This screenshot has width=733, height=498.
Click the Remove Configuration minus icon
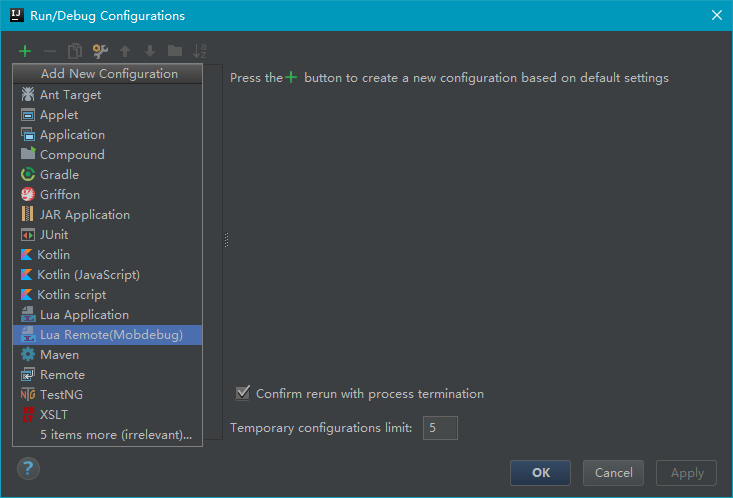click(x=50, y=51)
